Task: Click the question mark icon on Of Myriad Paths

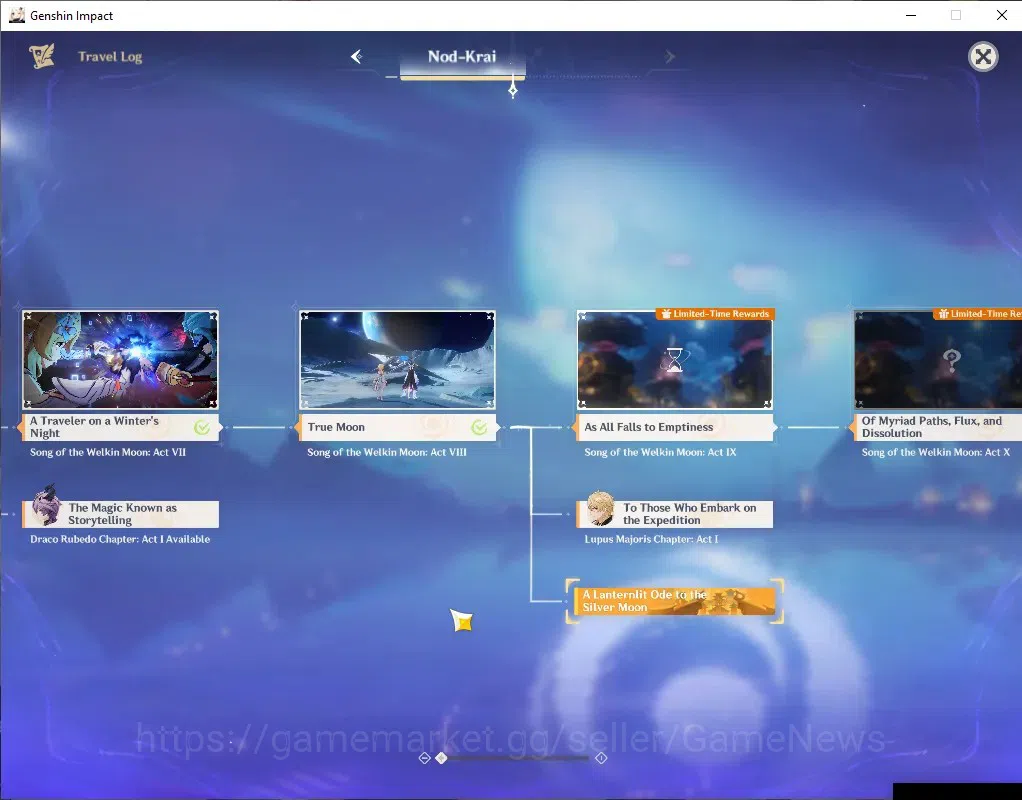Action: (952, 359)
